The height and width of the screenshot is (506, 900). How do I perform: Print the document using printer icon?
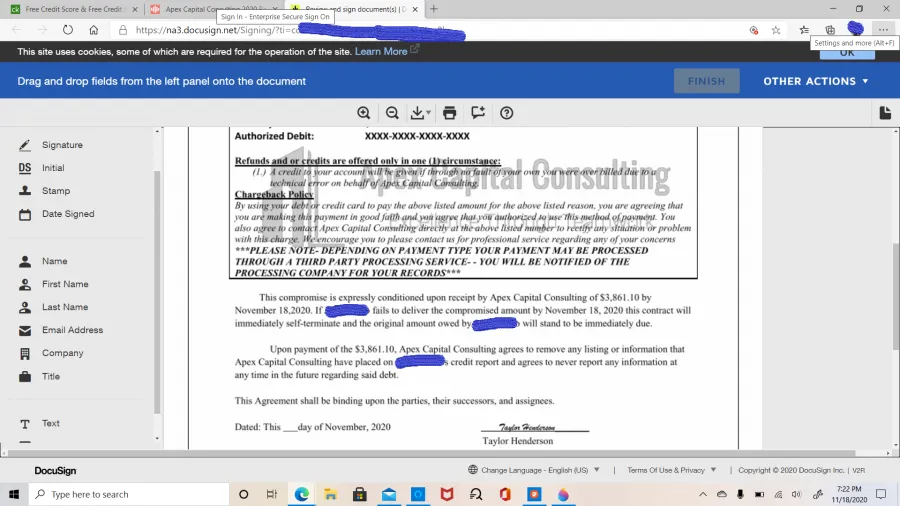(x=449, y=113)
